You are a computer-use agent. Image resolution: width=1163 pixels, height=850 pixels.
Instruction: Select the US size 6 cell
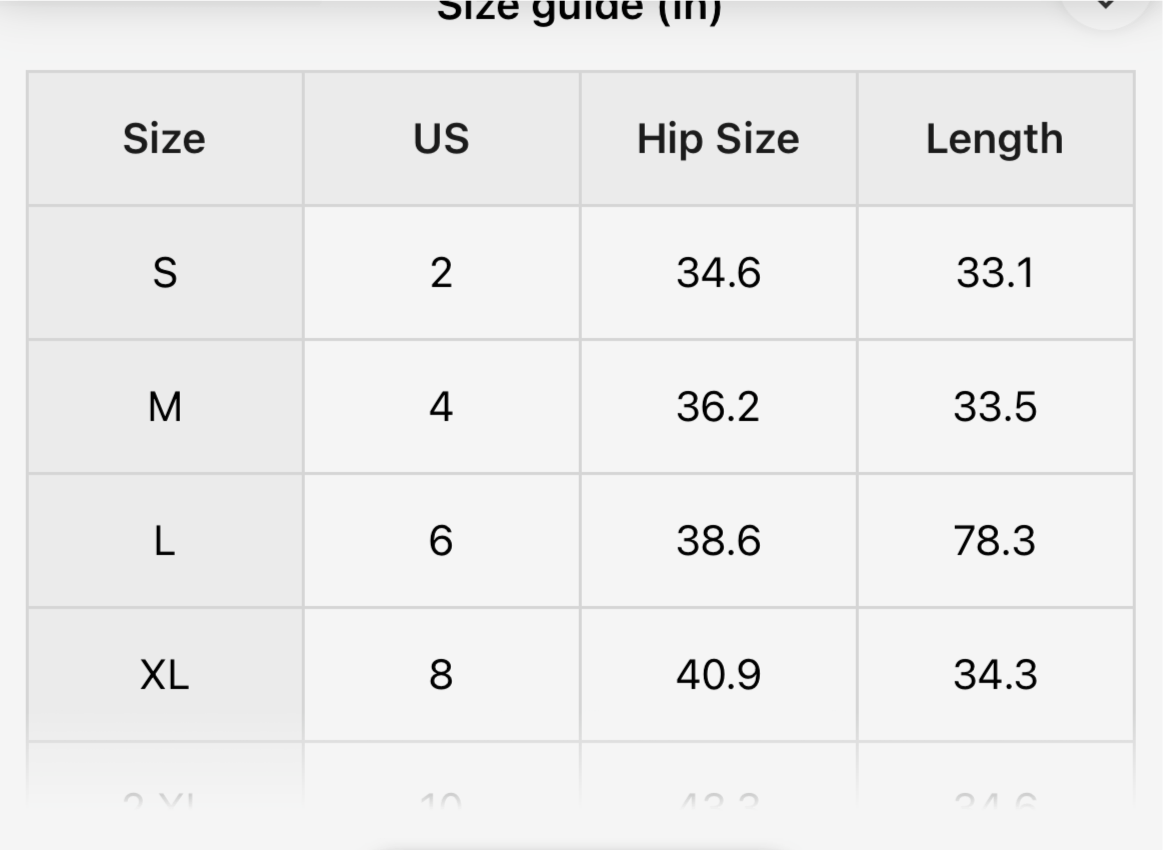tap(441, 541)
